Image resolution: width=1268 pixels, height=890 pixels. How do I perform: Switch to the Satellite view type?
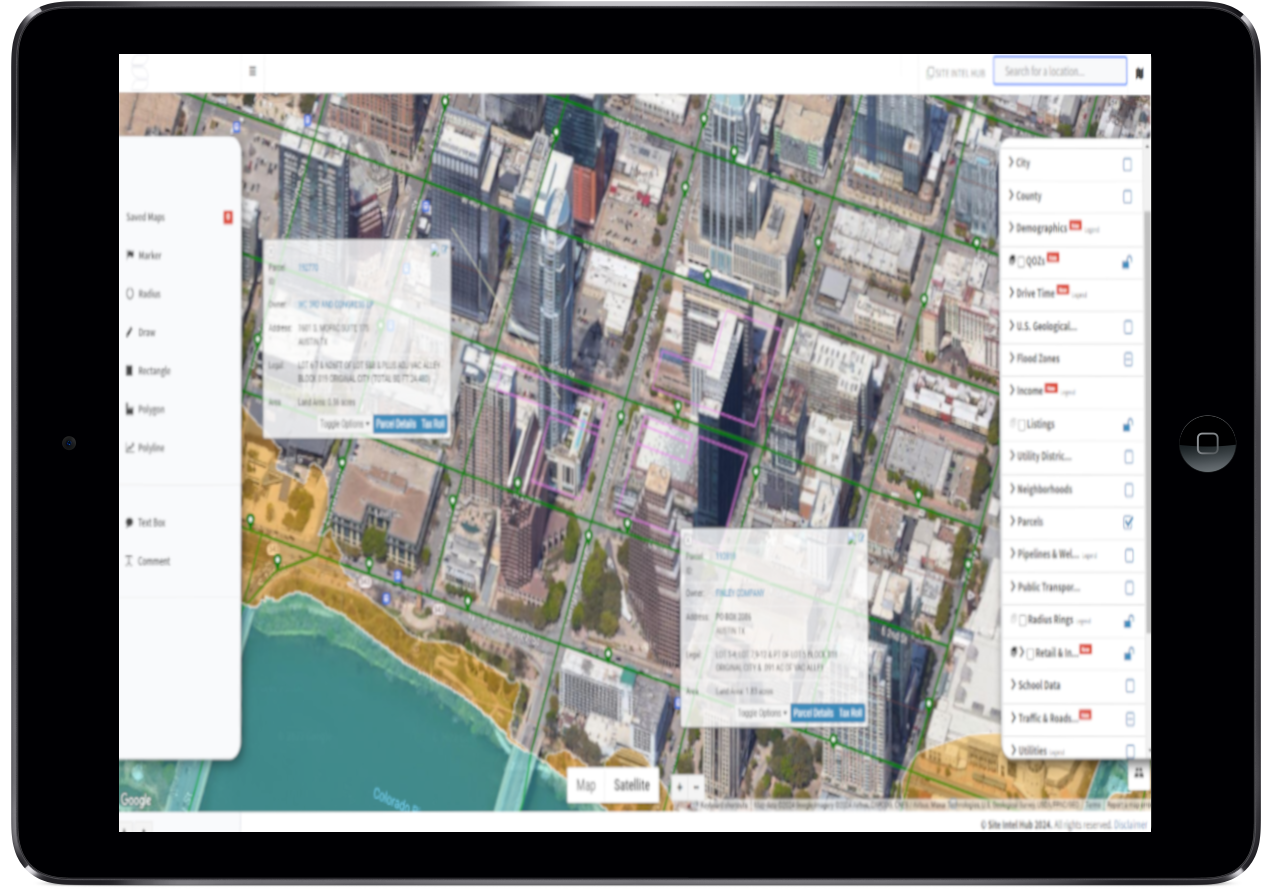tap(631, 785)
